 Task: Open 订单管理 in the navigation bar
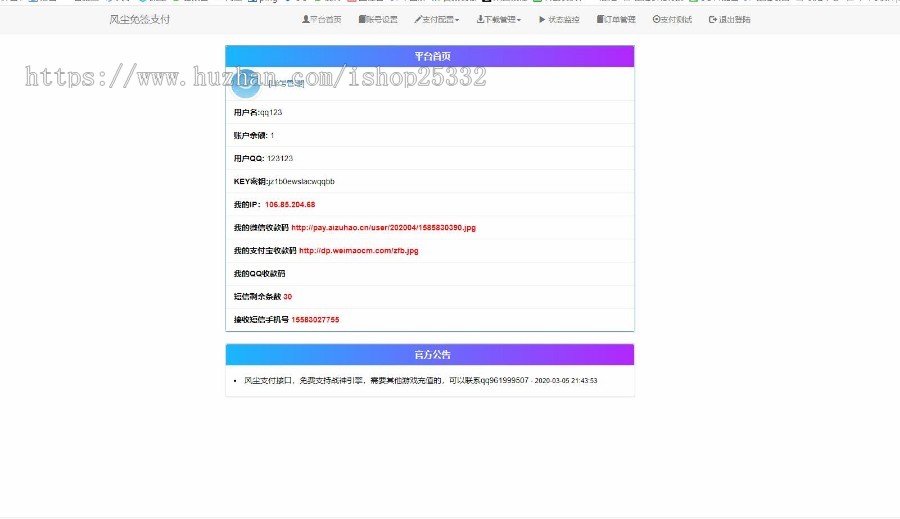click(616, 20)
